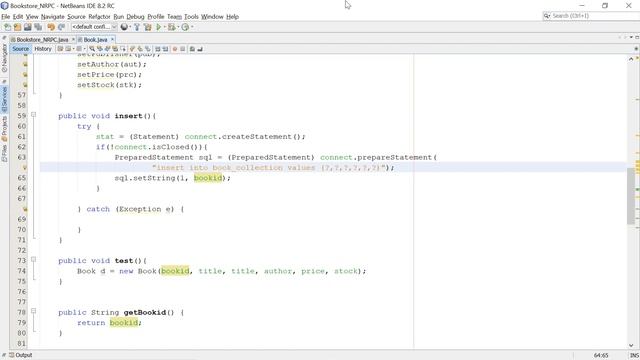Image resolution: width=640 pixels, height=360 pixels.
Task: Click the scrollbar down arrow
Action: [x=631, y=345]
